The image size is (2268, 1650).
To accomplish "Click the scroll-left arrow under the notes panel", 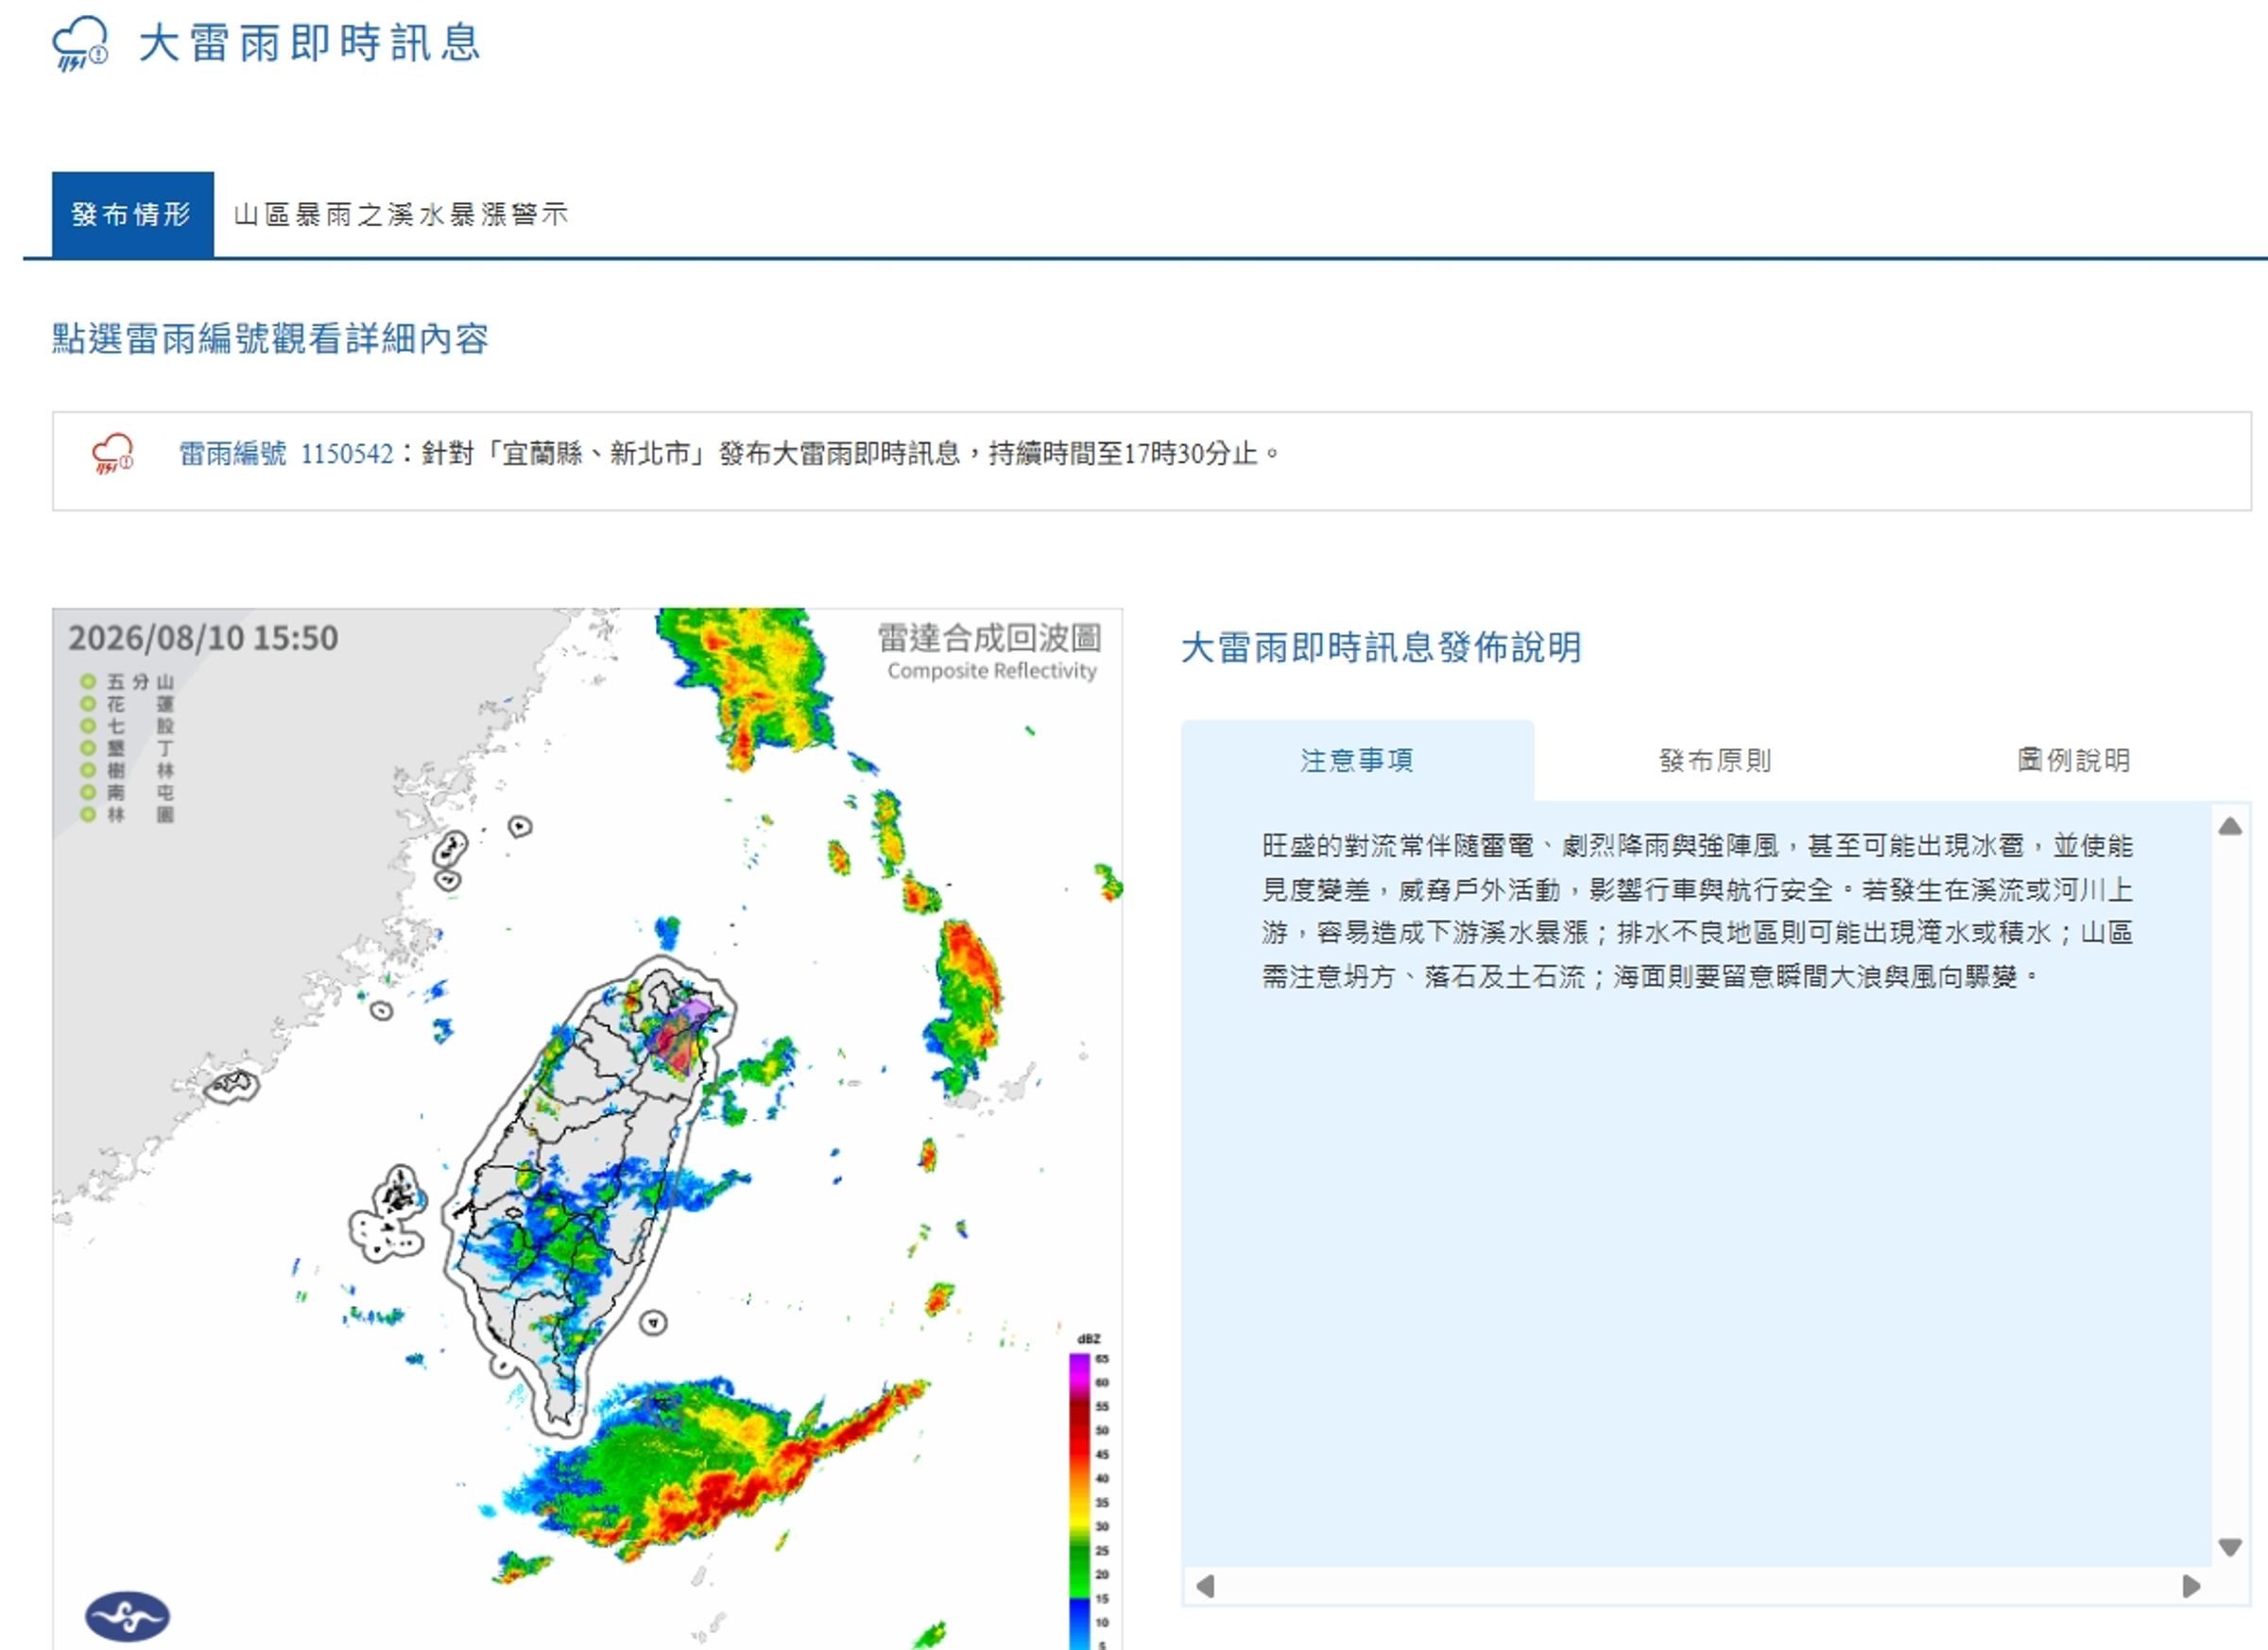I will point(1205,1586).
